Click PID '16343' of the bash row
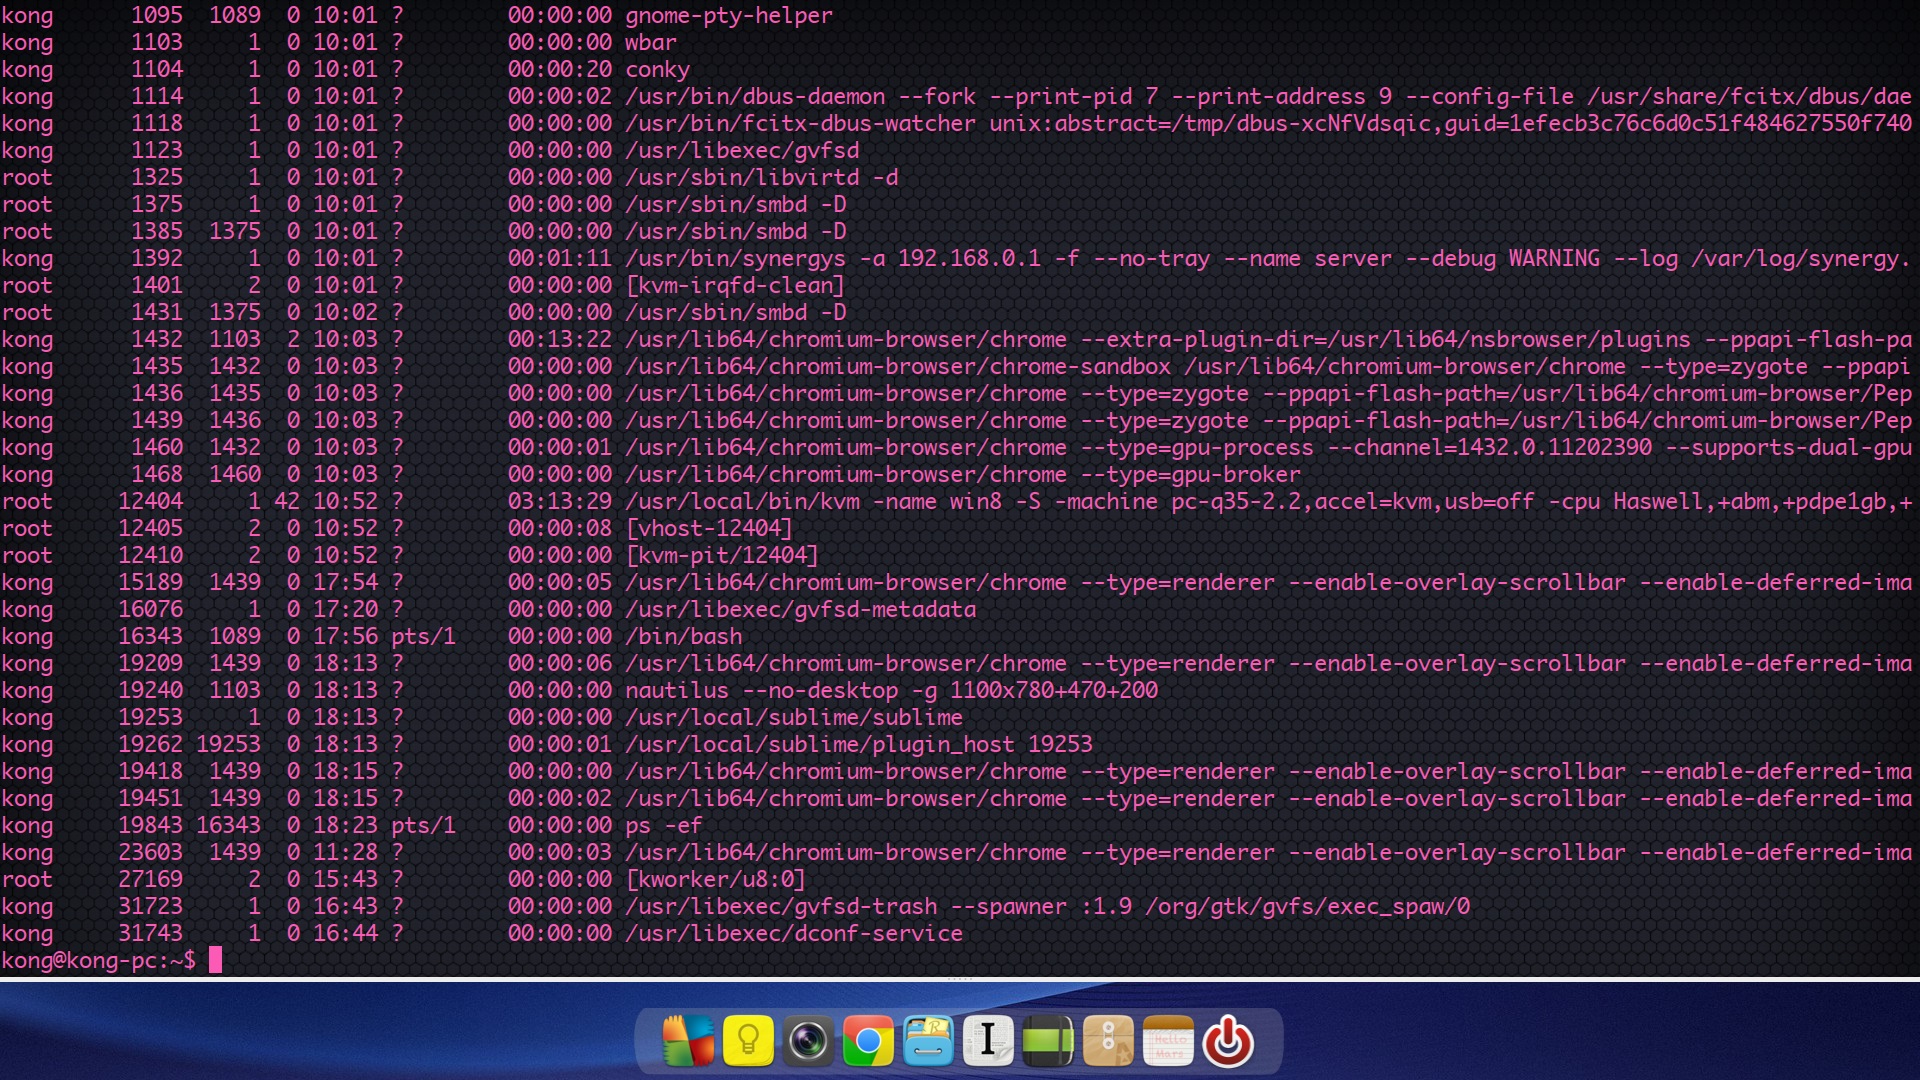The height and width of the screenshot is (1080, 1920). [x=151, y=636]
